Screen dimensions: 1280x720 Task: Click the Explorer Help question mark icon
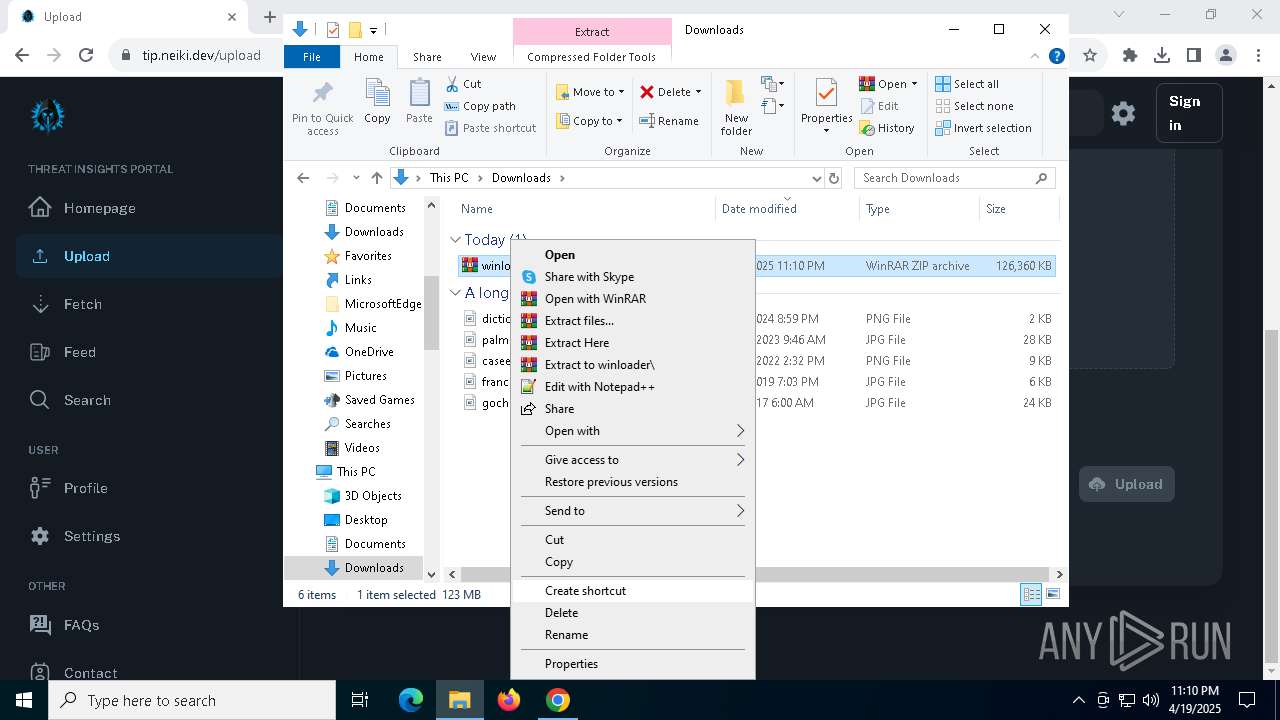pyautogui.click(x=1056, y=57)
